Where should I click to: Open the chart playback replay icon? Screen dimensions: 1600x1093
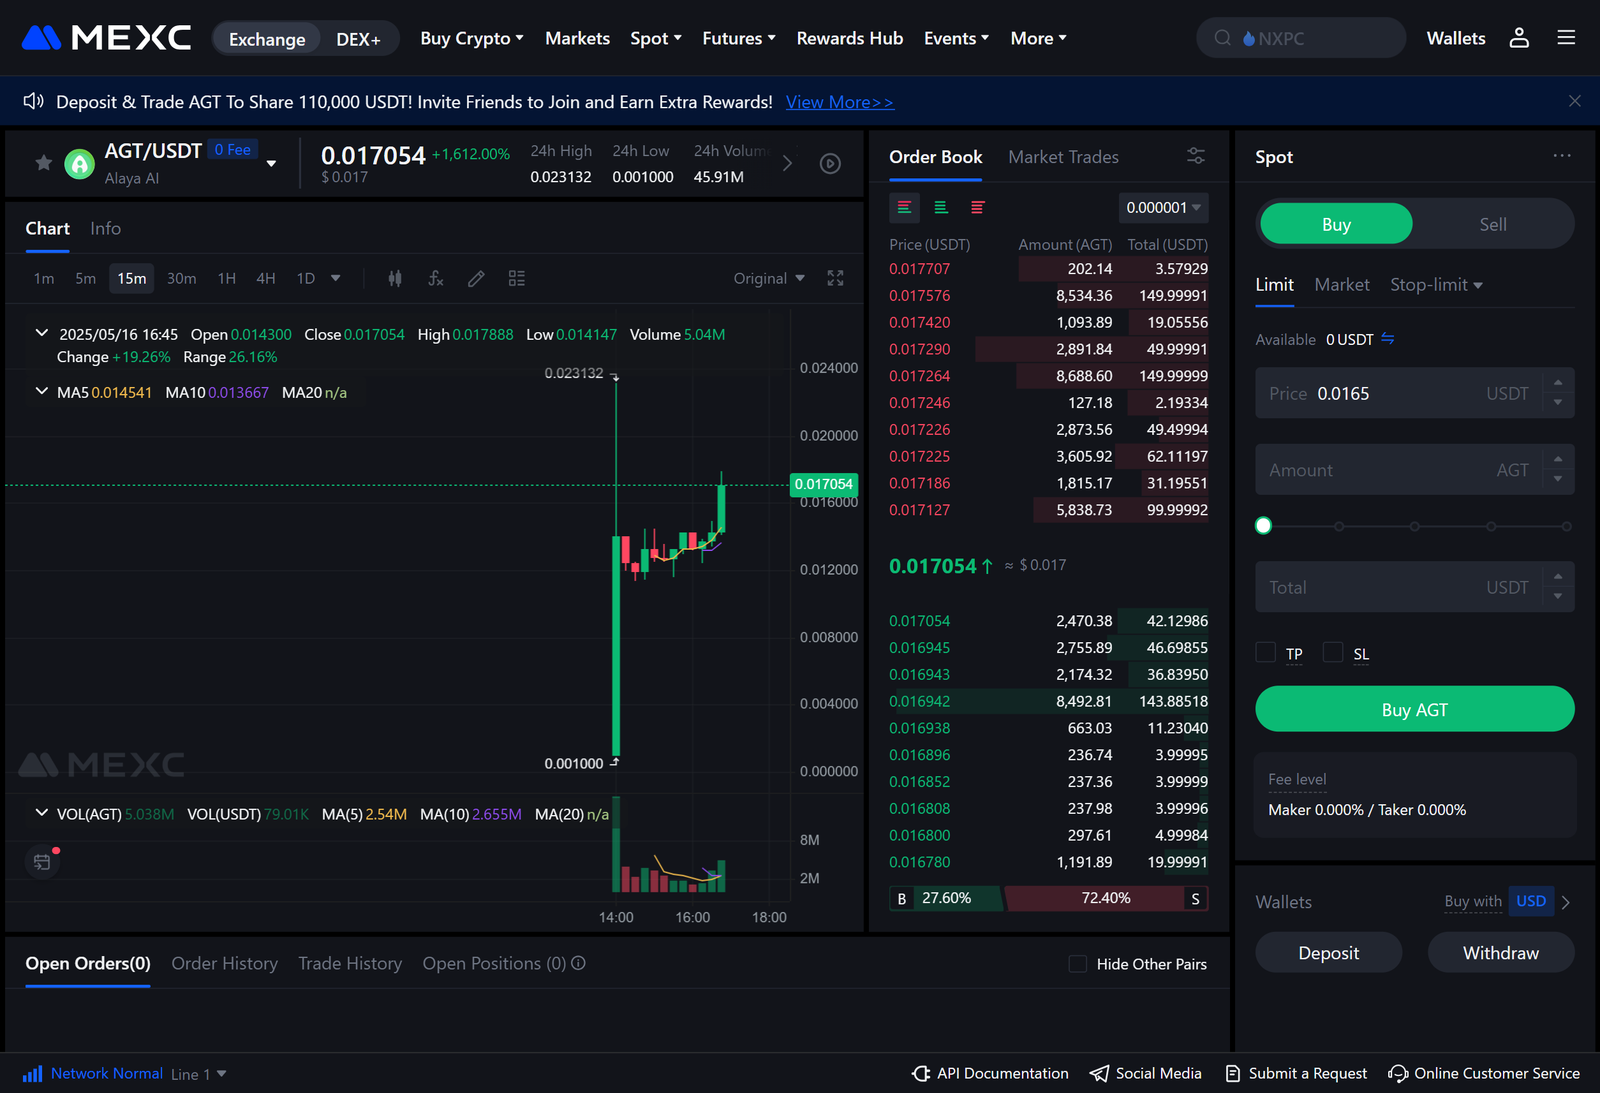(x=830, y=163)
